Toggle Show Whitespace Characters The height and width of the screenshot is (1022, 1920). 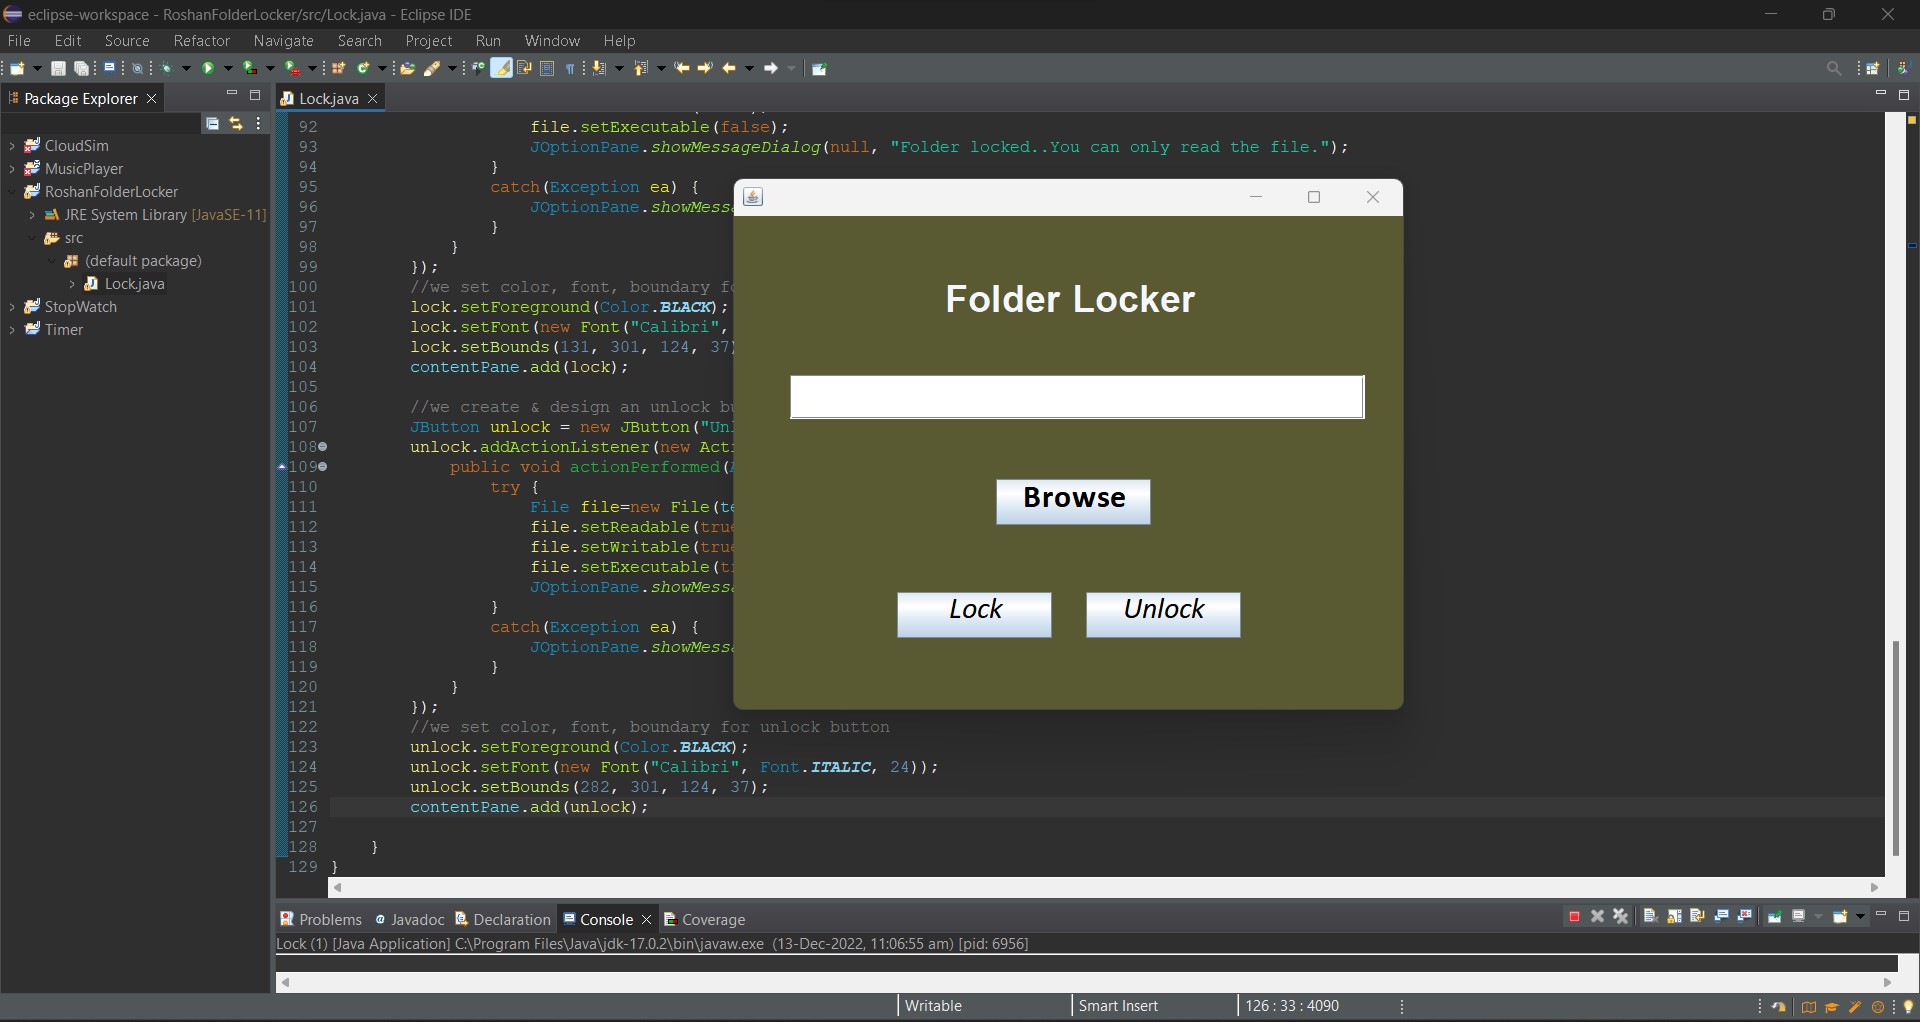pyautogui.click(x=570, y=68)
